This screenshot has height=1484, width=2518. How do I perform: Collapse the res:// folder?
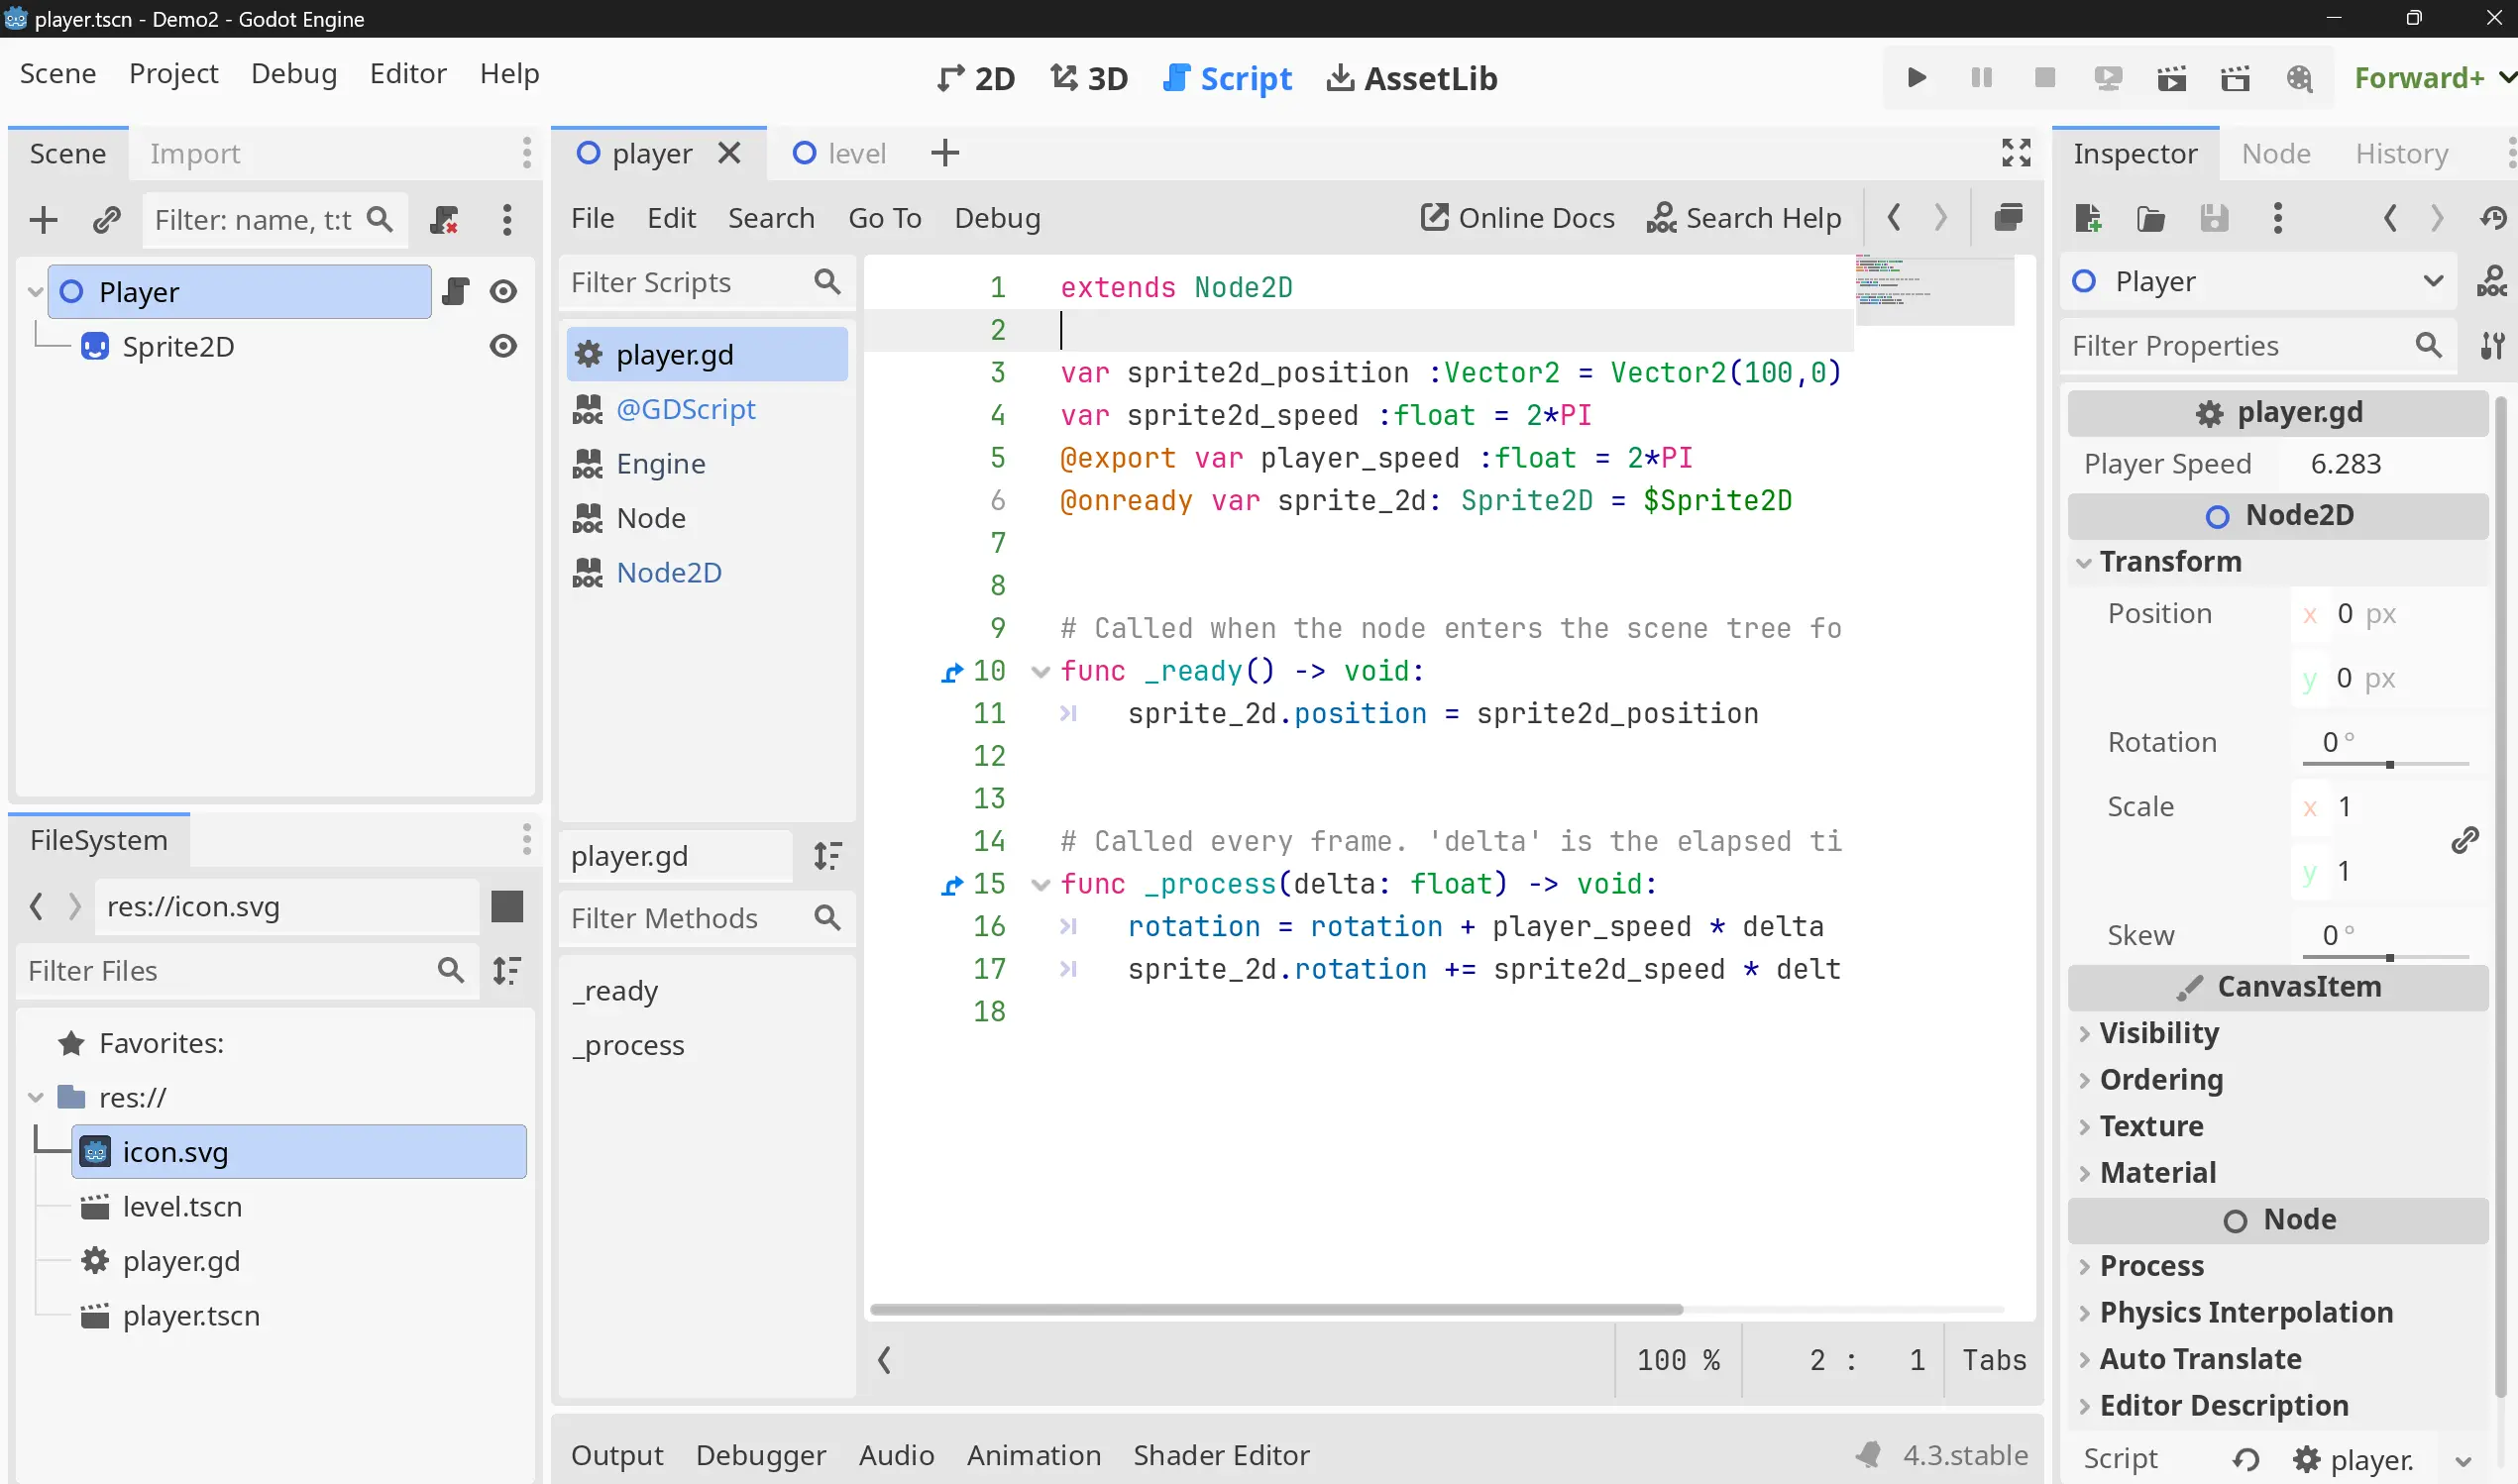click(35, 1098)
